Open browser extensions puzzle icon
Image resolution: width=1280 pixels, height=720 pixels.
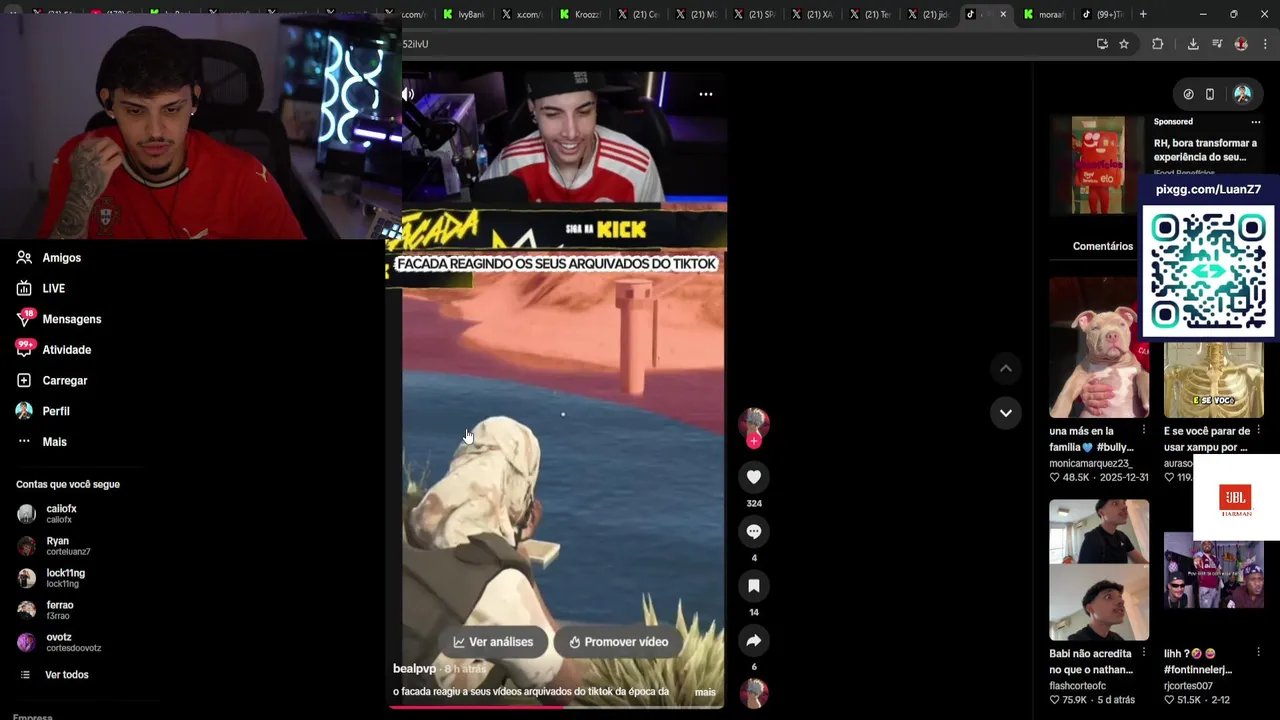tap(1158, 44)
